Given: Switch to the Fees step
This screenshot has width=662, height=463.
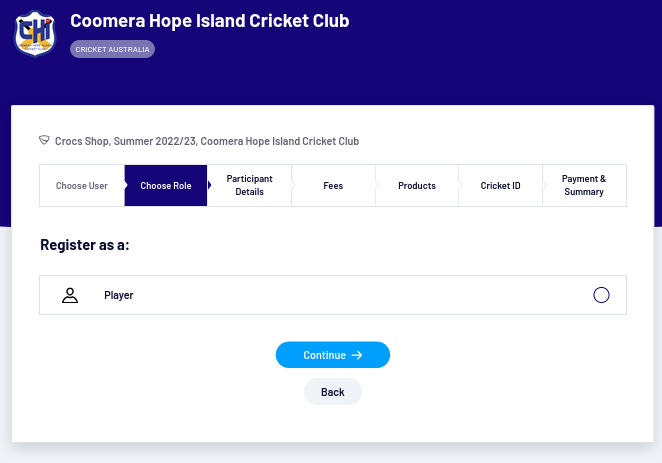Looking at the screenshot, I should [x=333, y=186].
